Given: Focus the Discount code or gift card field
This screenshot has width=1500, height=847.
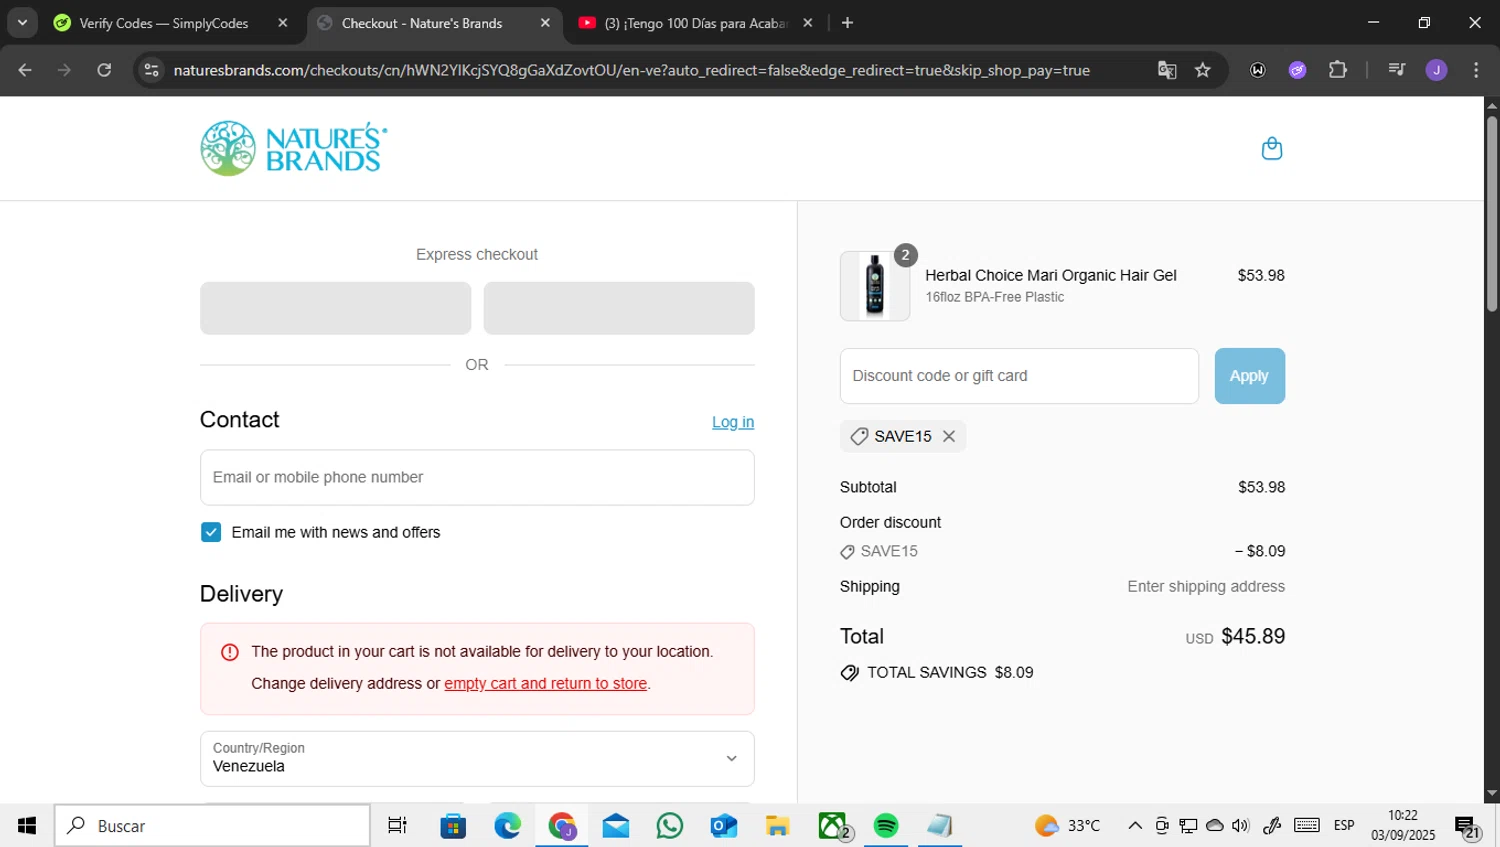Looking at the screenshot, I should (1019, 376).
